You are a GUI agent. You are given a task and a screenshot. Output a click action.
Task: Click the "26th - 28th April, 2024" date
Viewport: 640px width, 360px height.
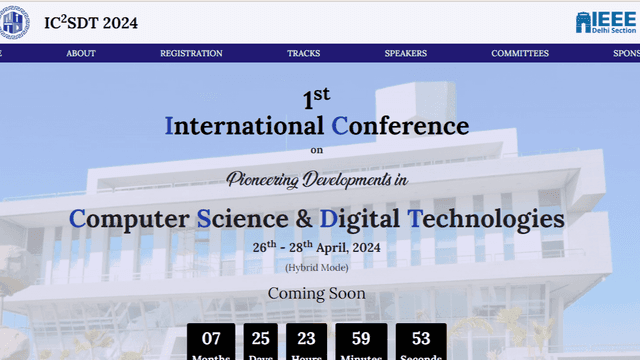tap(317, 247)
